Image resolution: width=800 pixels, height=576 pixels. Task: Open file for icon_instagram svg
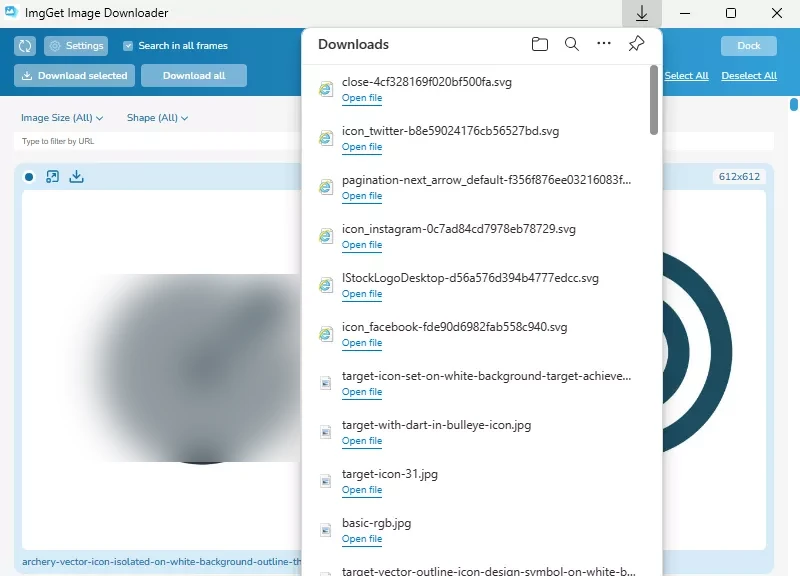(x=362, y=245)
